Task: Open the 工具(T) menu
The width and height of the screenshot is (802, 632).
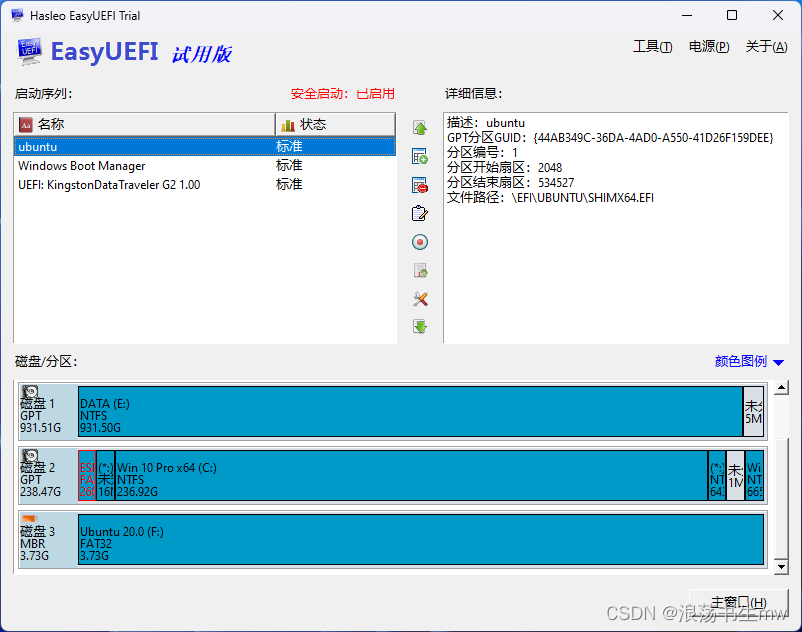Action: [653, 47]
